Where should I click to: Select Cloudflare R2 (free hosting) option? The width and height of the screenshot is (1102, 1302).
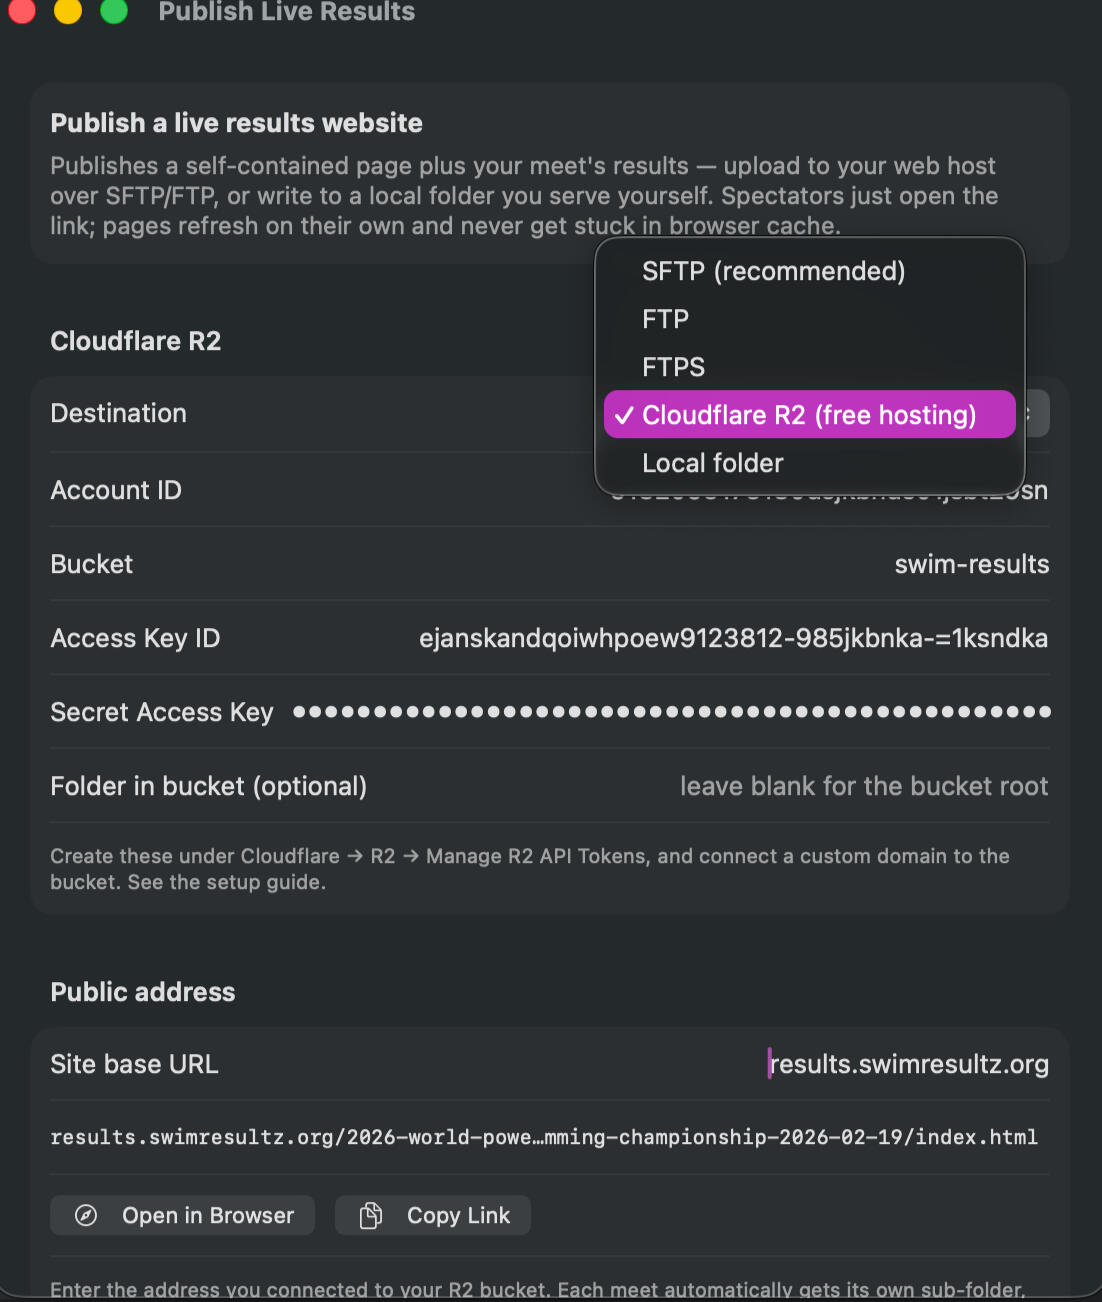[x=810, y=415]
